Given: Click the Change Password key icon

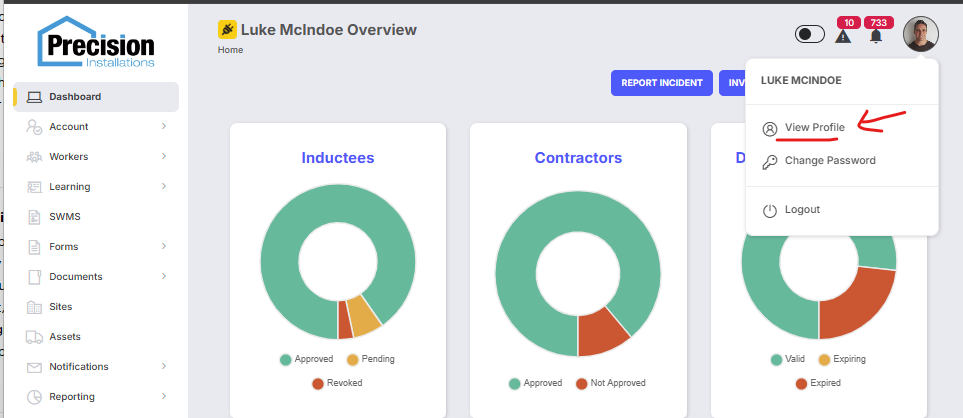Looking at the screenshot, I should [x=769, y=161].
